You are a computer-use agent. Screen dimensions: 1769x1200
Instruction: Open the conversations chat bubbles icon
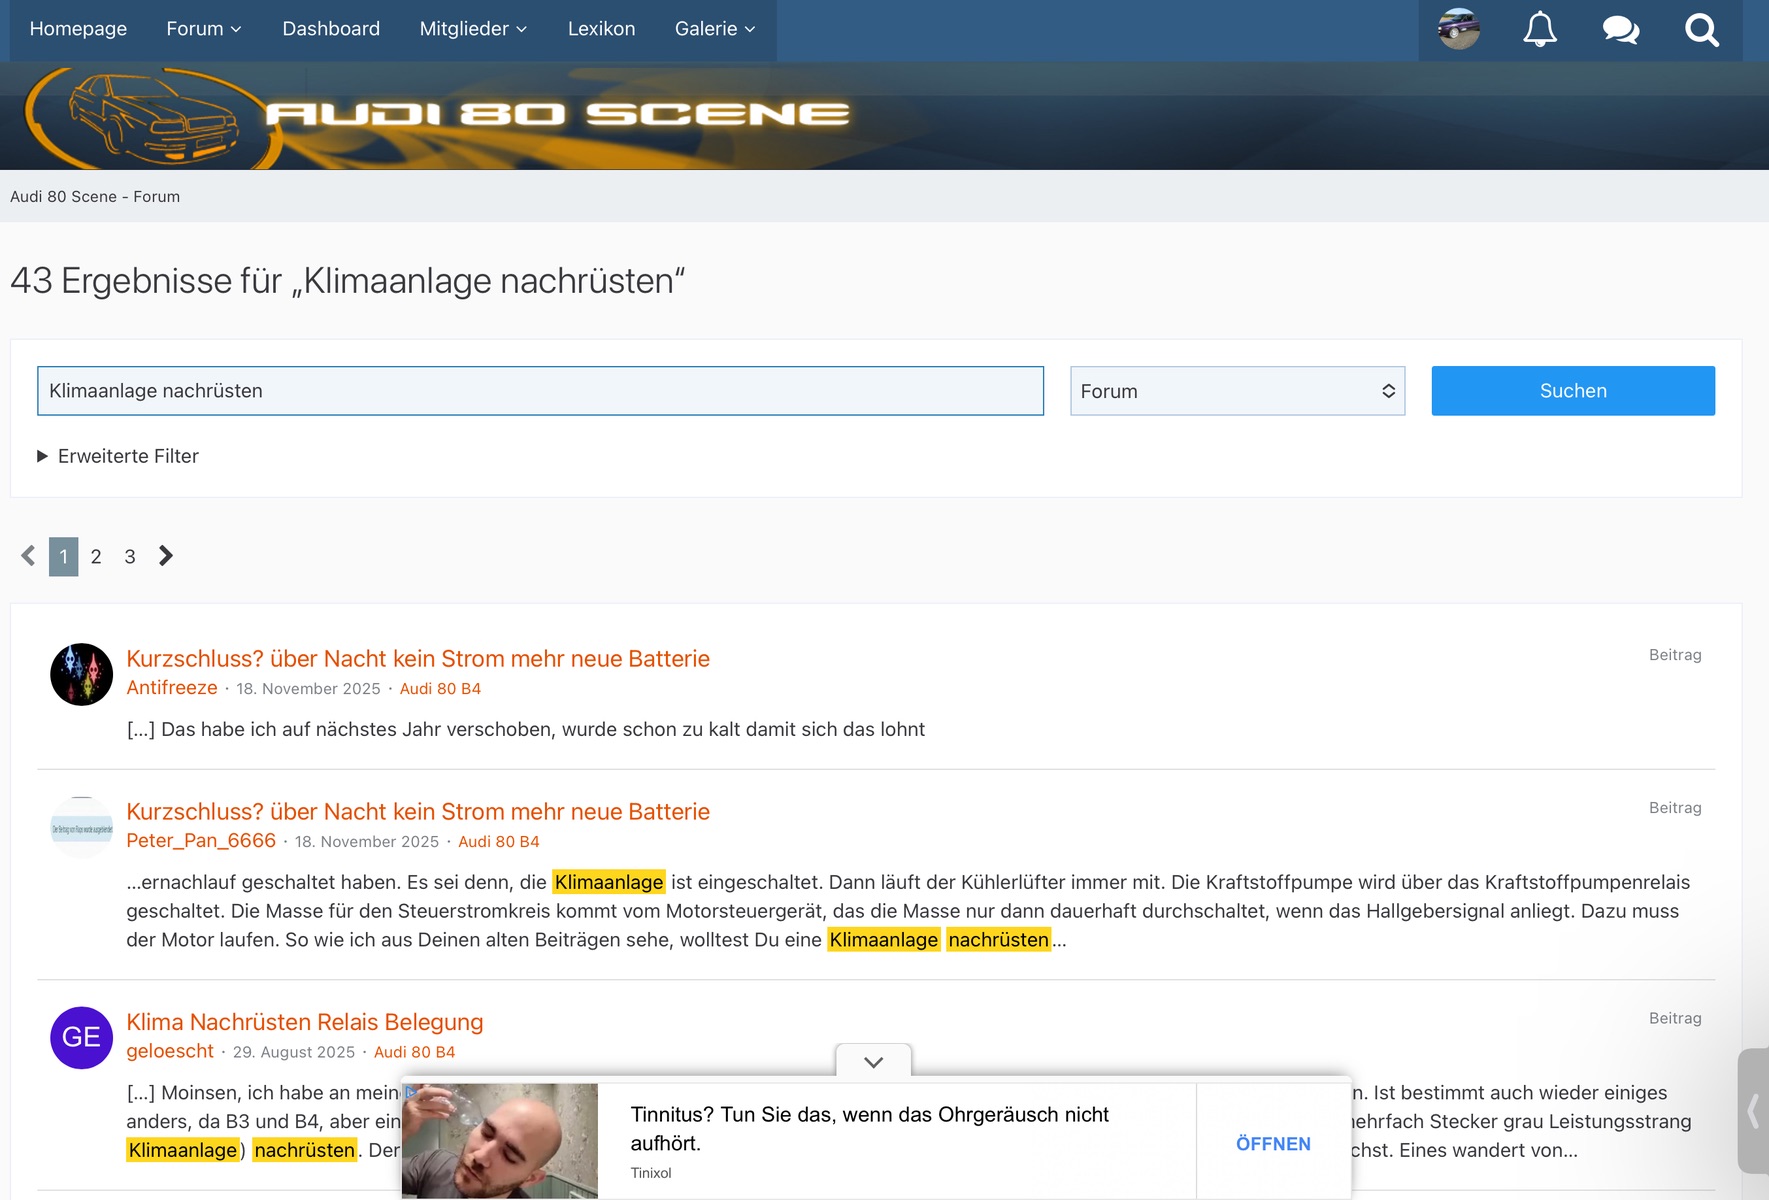coord(1620,30)
